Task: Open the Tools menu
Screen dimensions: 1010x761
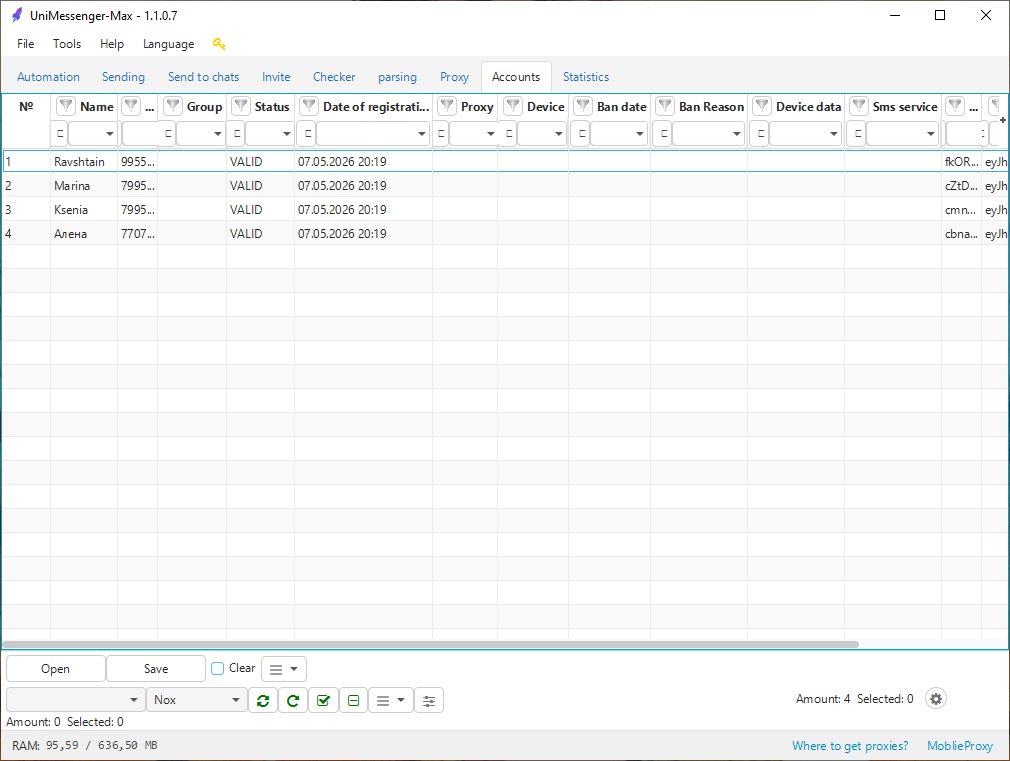Action: [67, 44]
